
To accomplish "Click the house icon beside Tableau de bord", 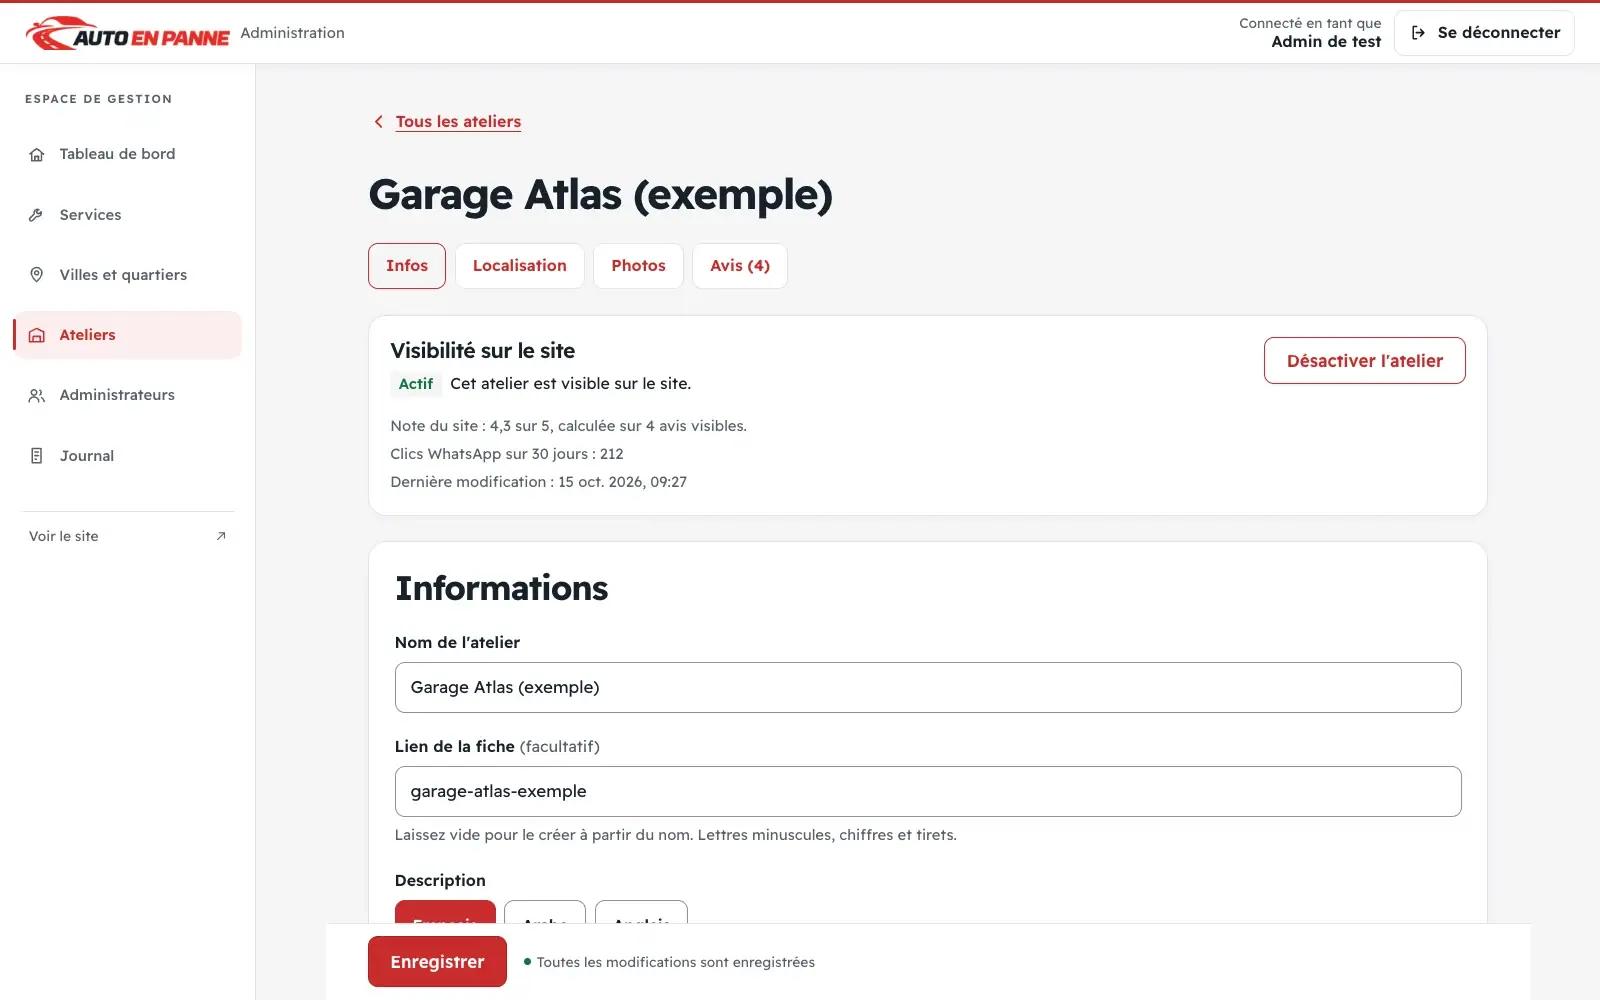I will coord(37,154).
